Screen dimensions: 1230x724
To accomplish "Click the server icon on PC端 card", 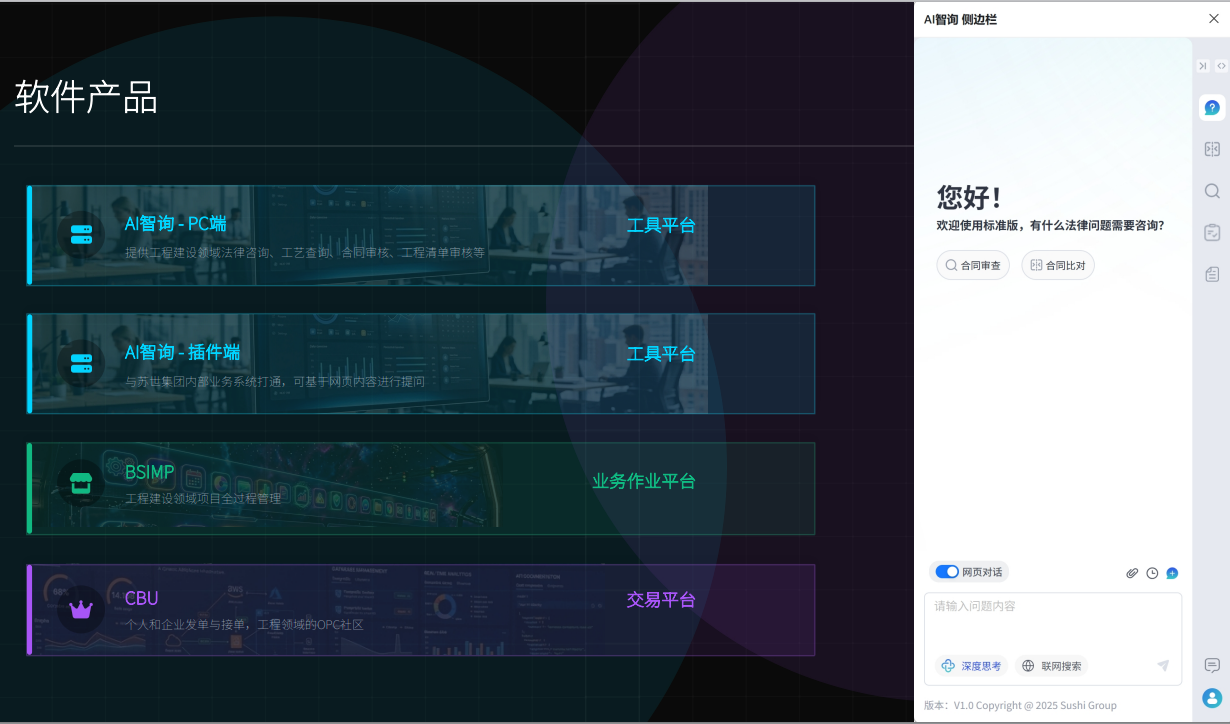I will click(81, 235).
